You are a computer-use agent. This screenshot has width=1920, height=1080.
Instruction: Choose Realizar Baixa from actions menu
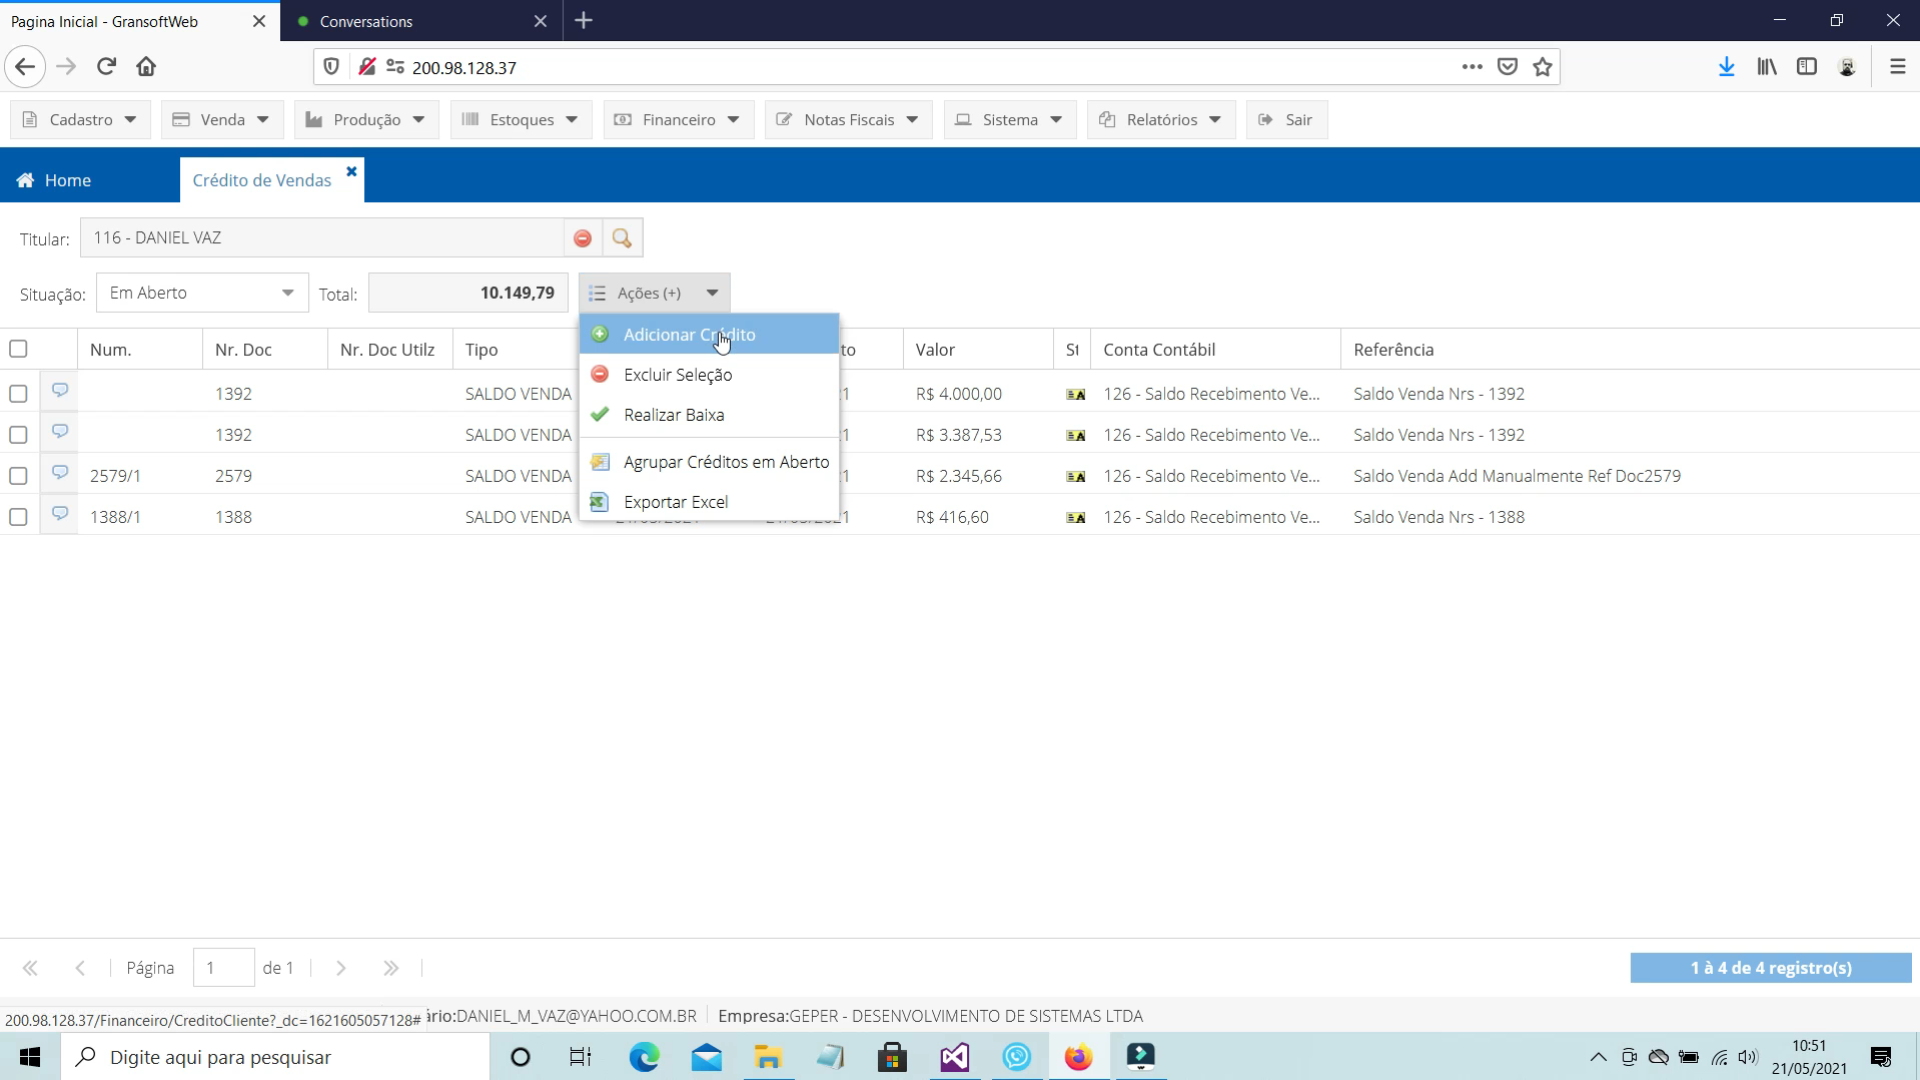coord(709,415)
